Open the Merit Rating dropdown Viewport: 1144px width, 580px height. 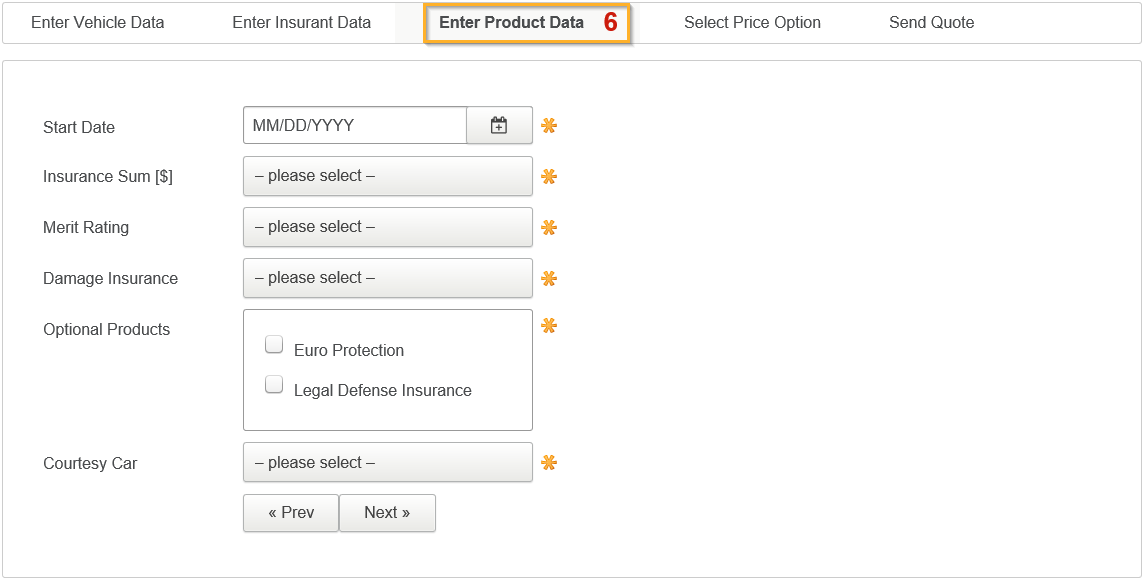point(387,227)
